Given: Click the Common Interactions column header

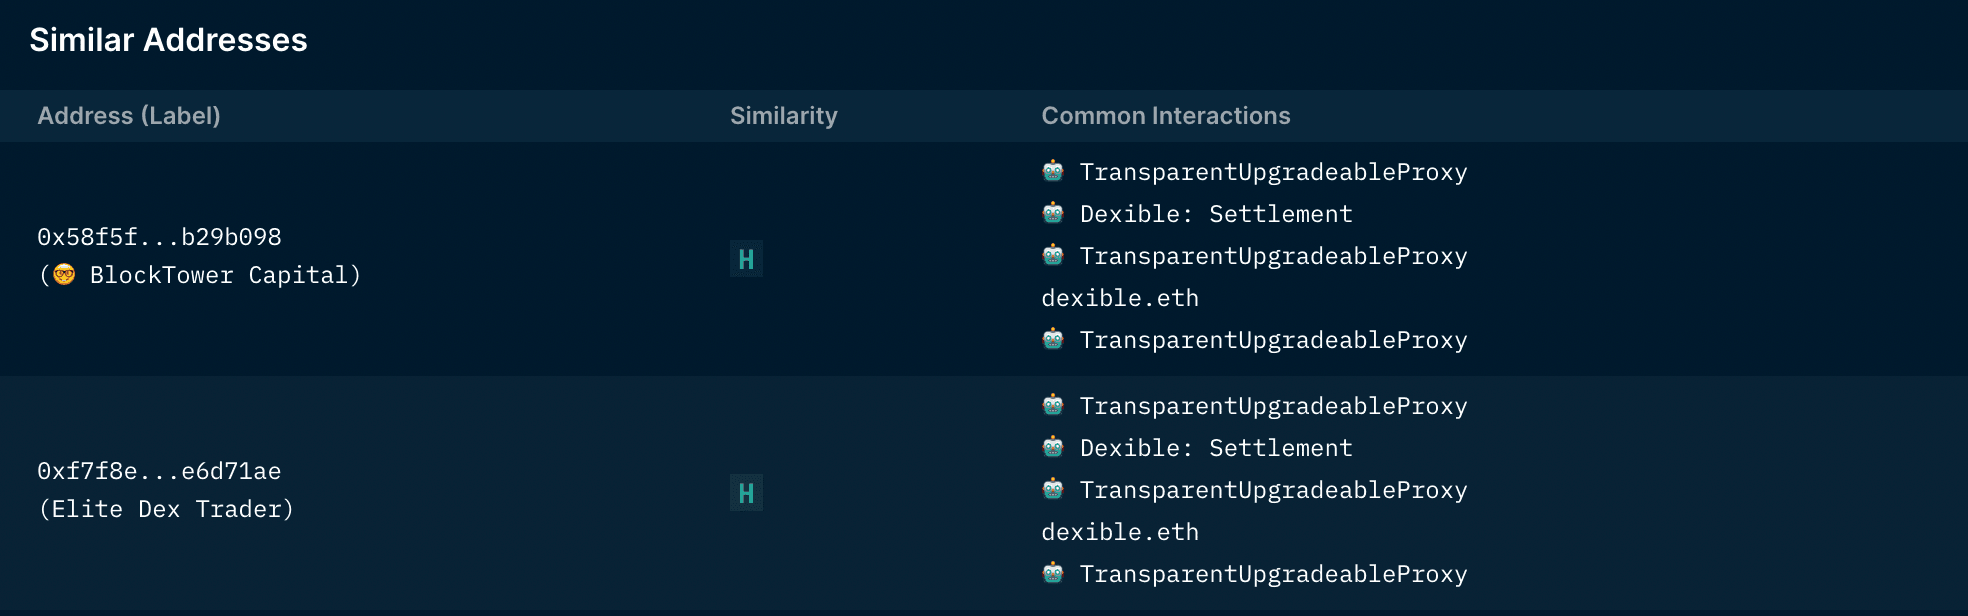Looking at the screenshot, I should 1165,116.
